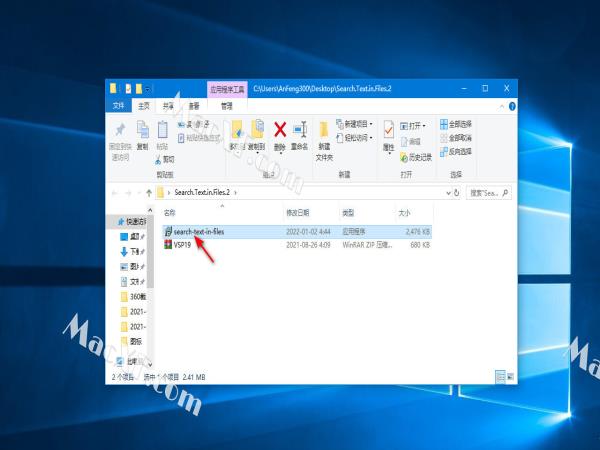Open the Copy to dropdown arrow

pyautogui.click(x=257, y=153)
